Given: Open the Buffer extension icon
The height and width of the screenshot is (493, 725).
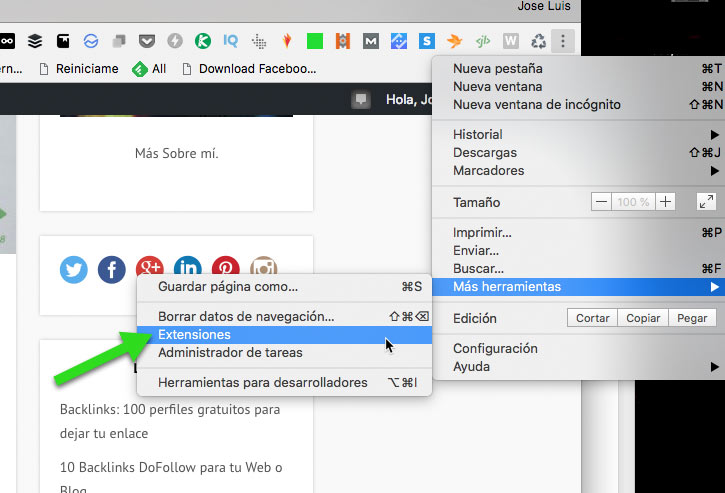Looking at the screenshot, I should pos(36,41).
